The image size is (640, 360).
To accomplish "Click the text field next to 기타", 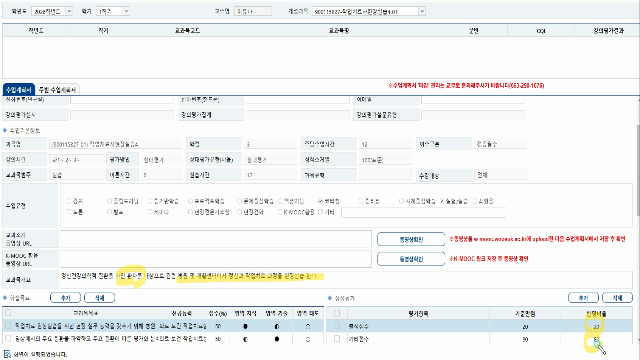I will coord(423,212).
